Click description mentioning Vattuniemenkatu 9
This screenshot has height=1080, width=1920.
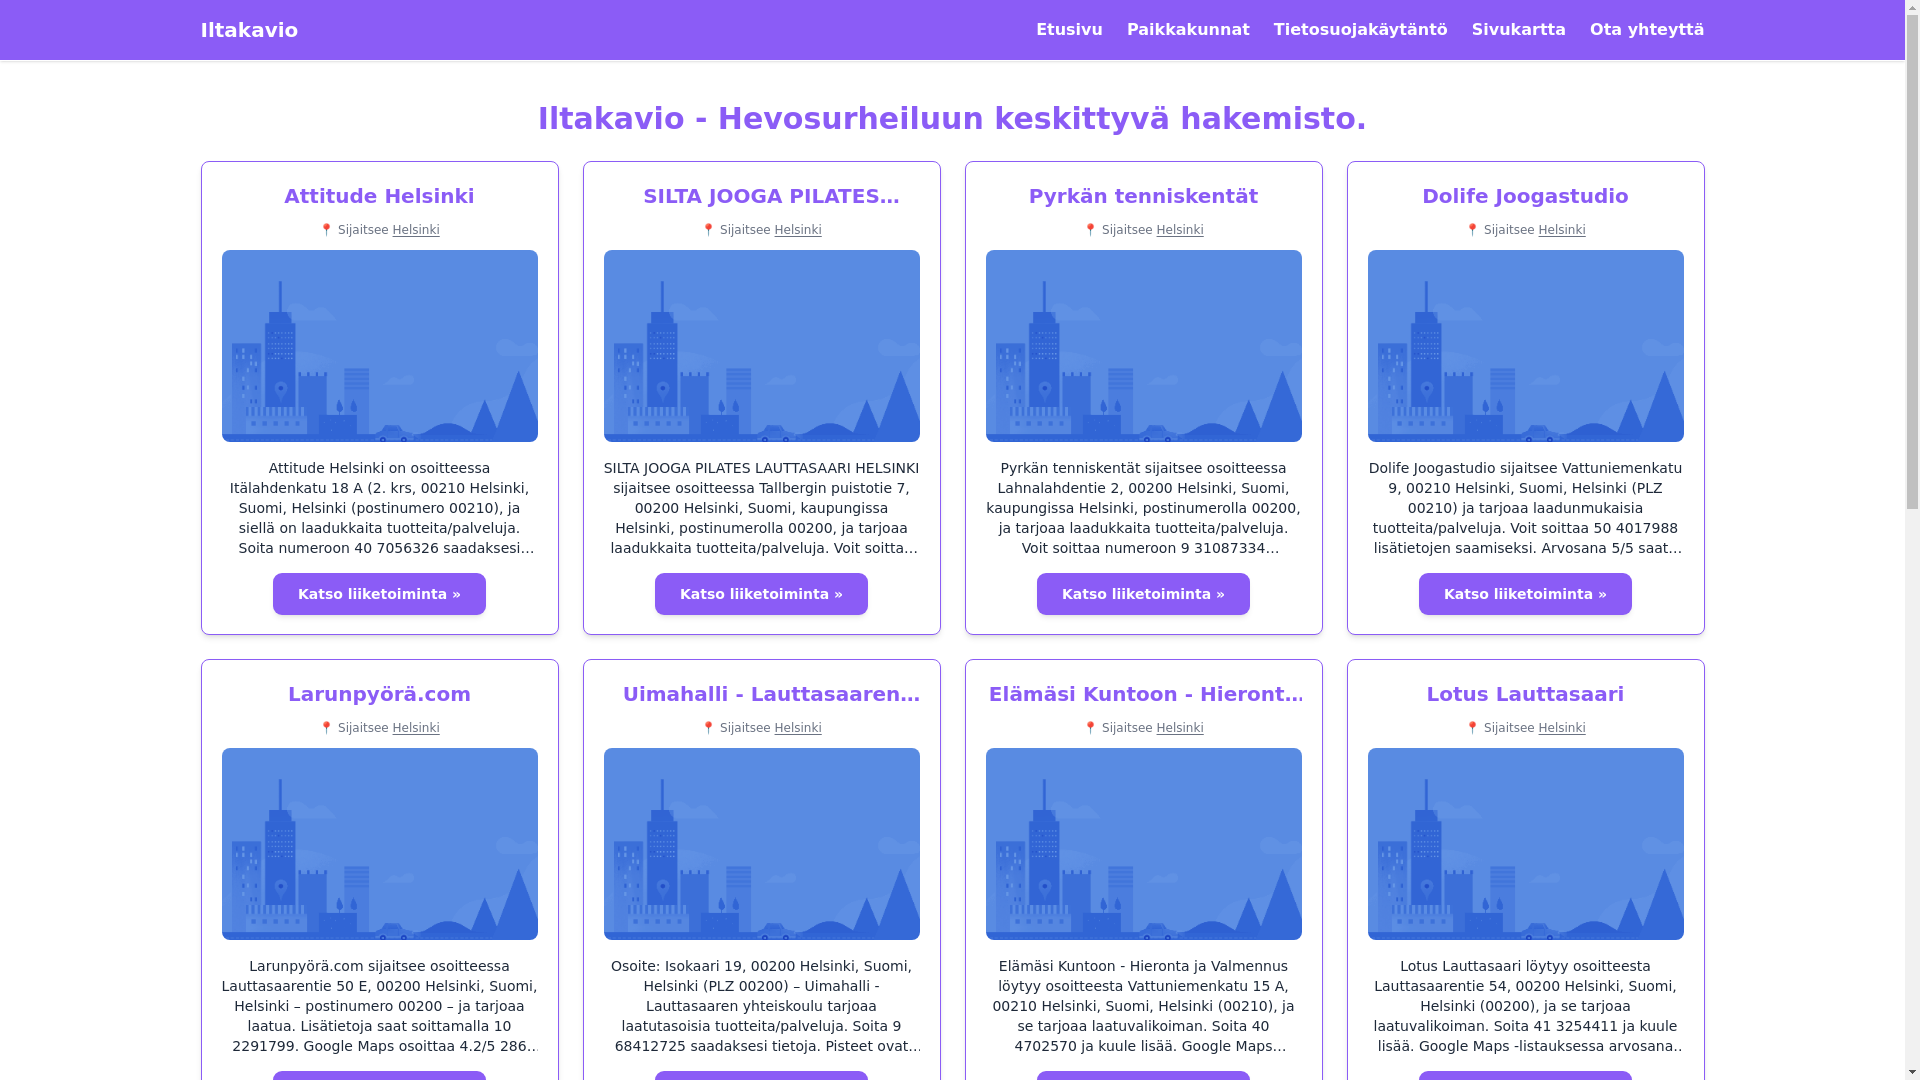1526,508
